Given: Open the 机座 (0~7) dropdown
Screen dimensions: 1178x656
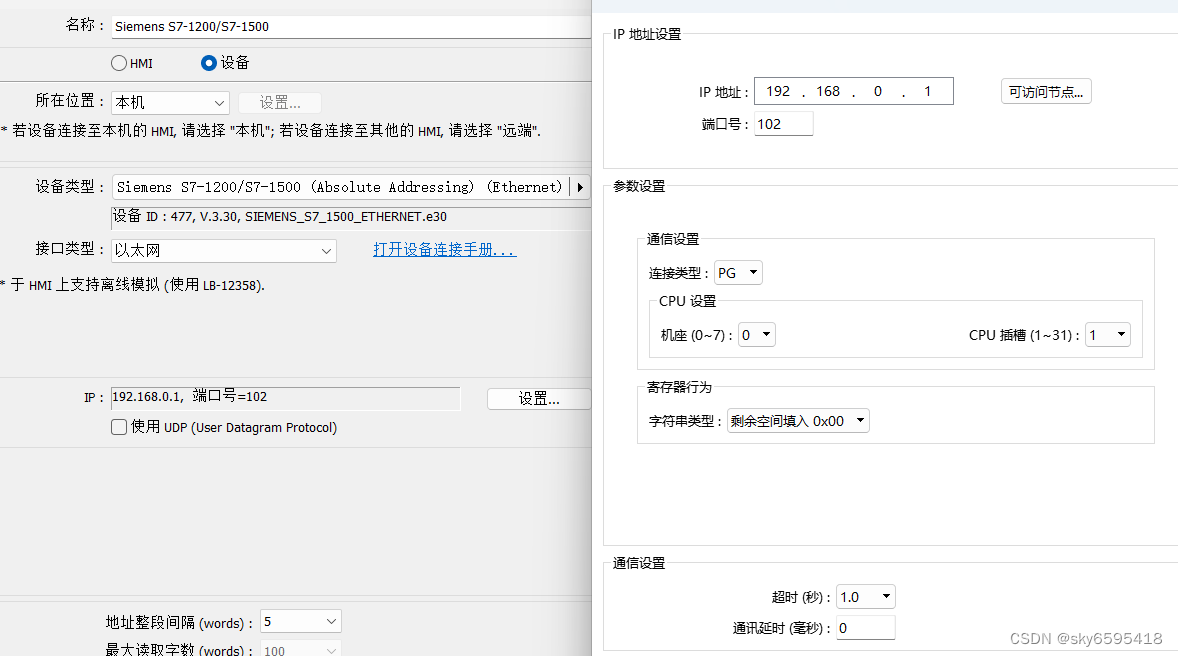Looking at the screenshot, I should point(757,334).
